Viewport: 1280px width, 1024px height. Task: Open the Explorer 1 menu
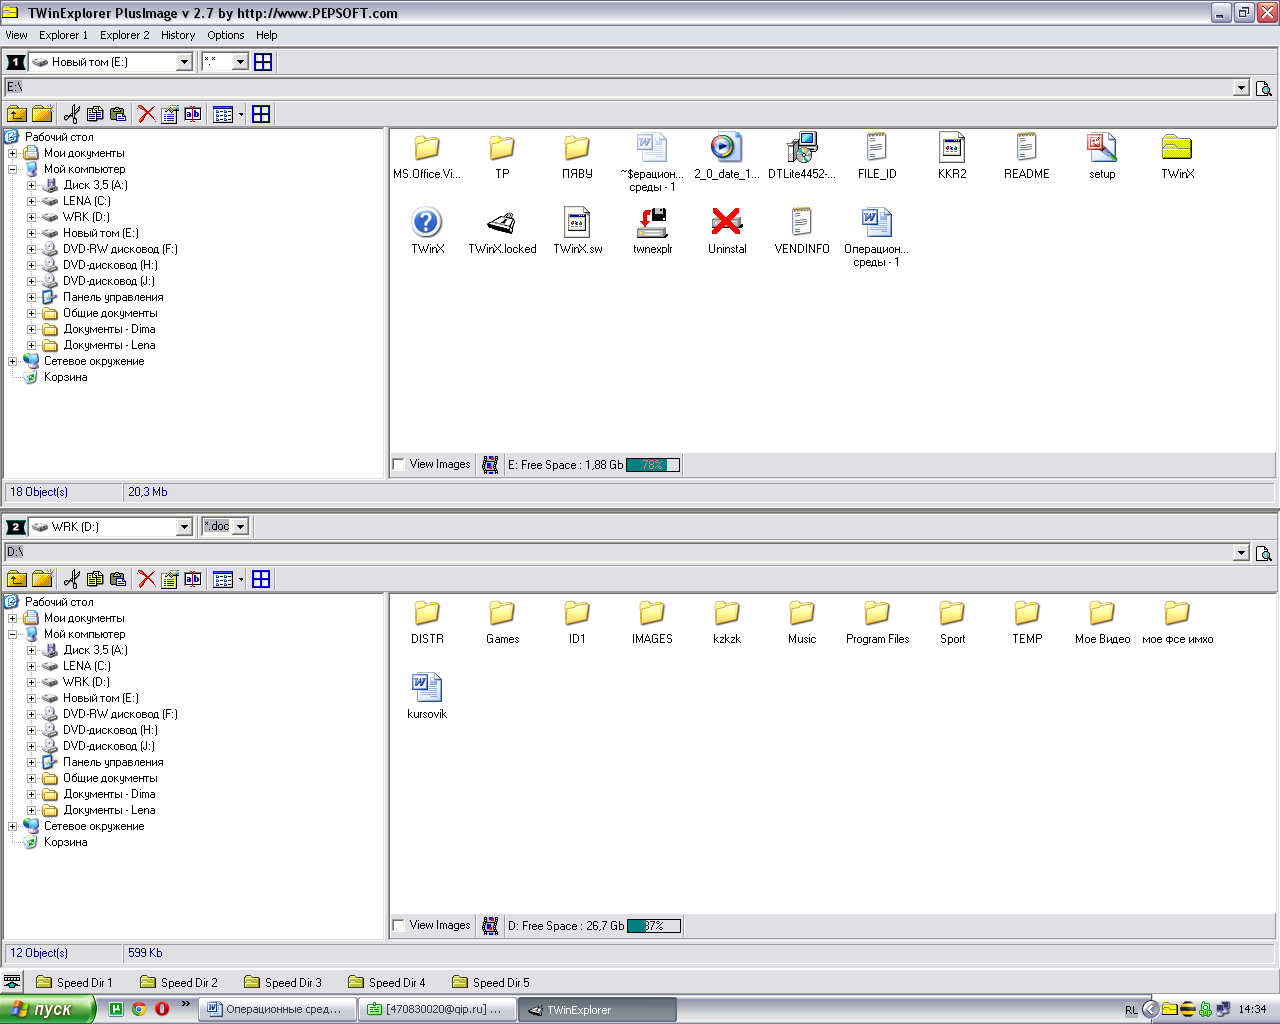point(63,35)
